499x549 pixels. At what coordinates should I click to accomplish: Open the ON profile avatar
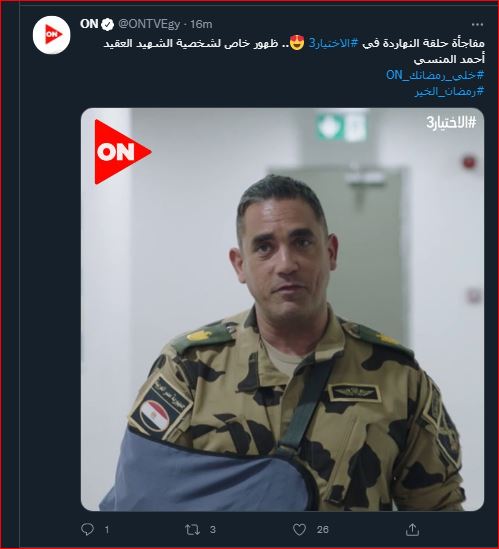click(52, 35)
